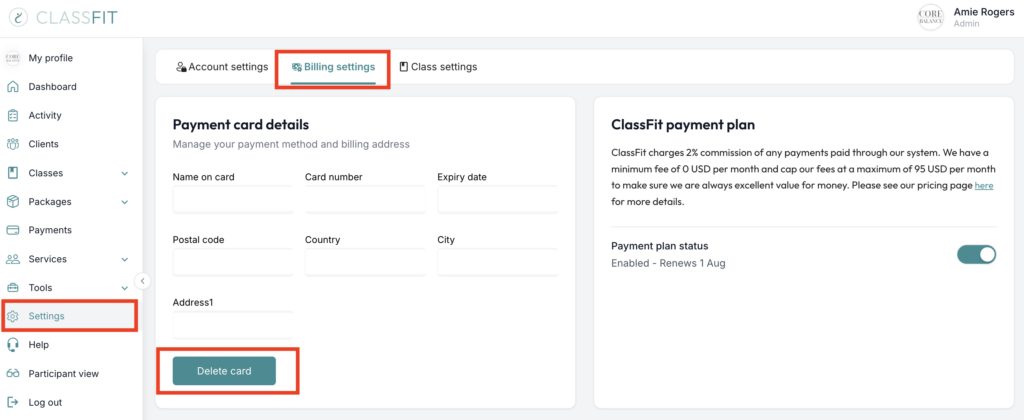Click the Participant view glasses icon
Viewport: 1024px width, 420px height.
point(12,374)
